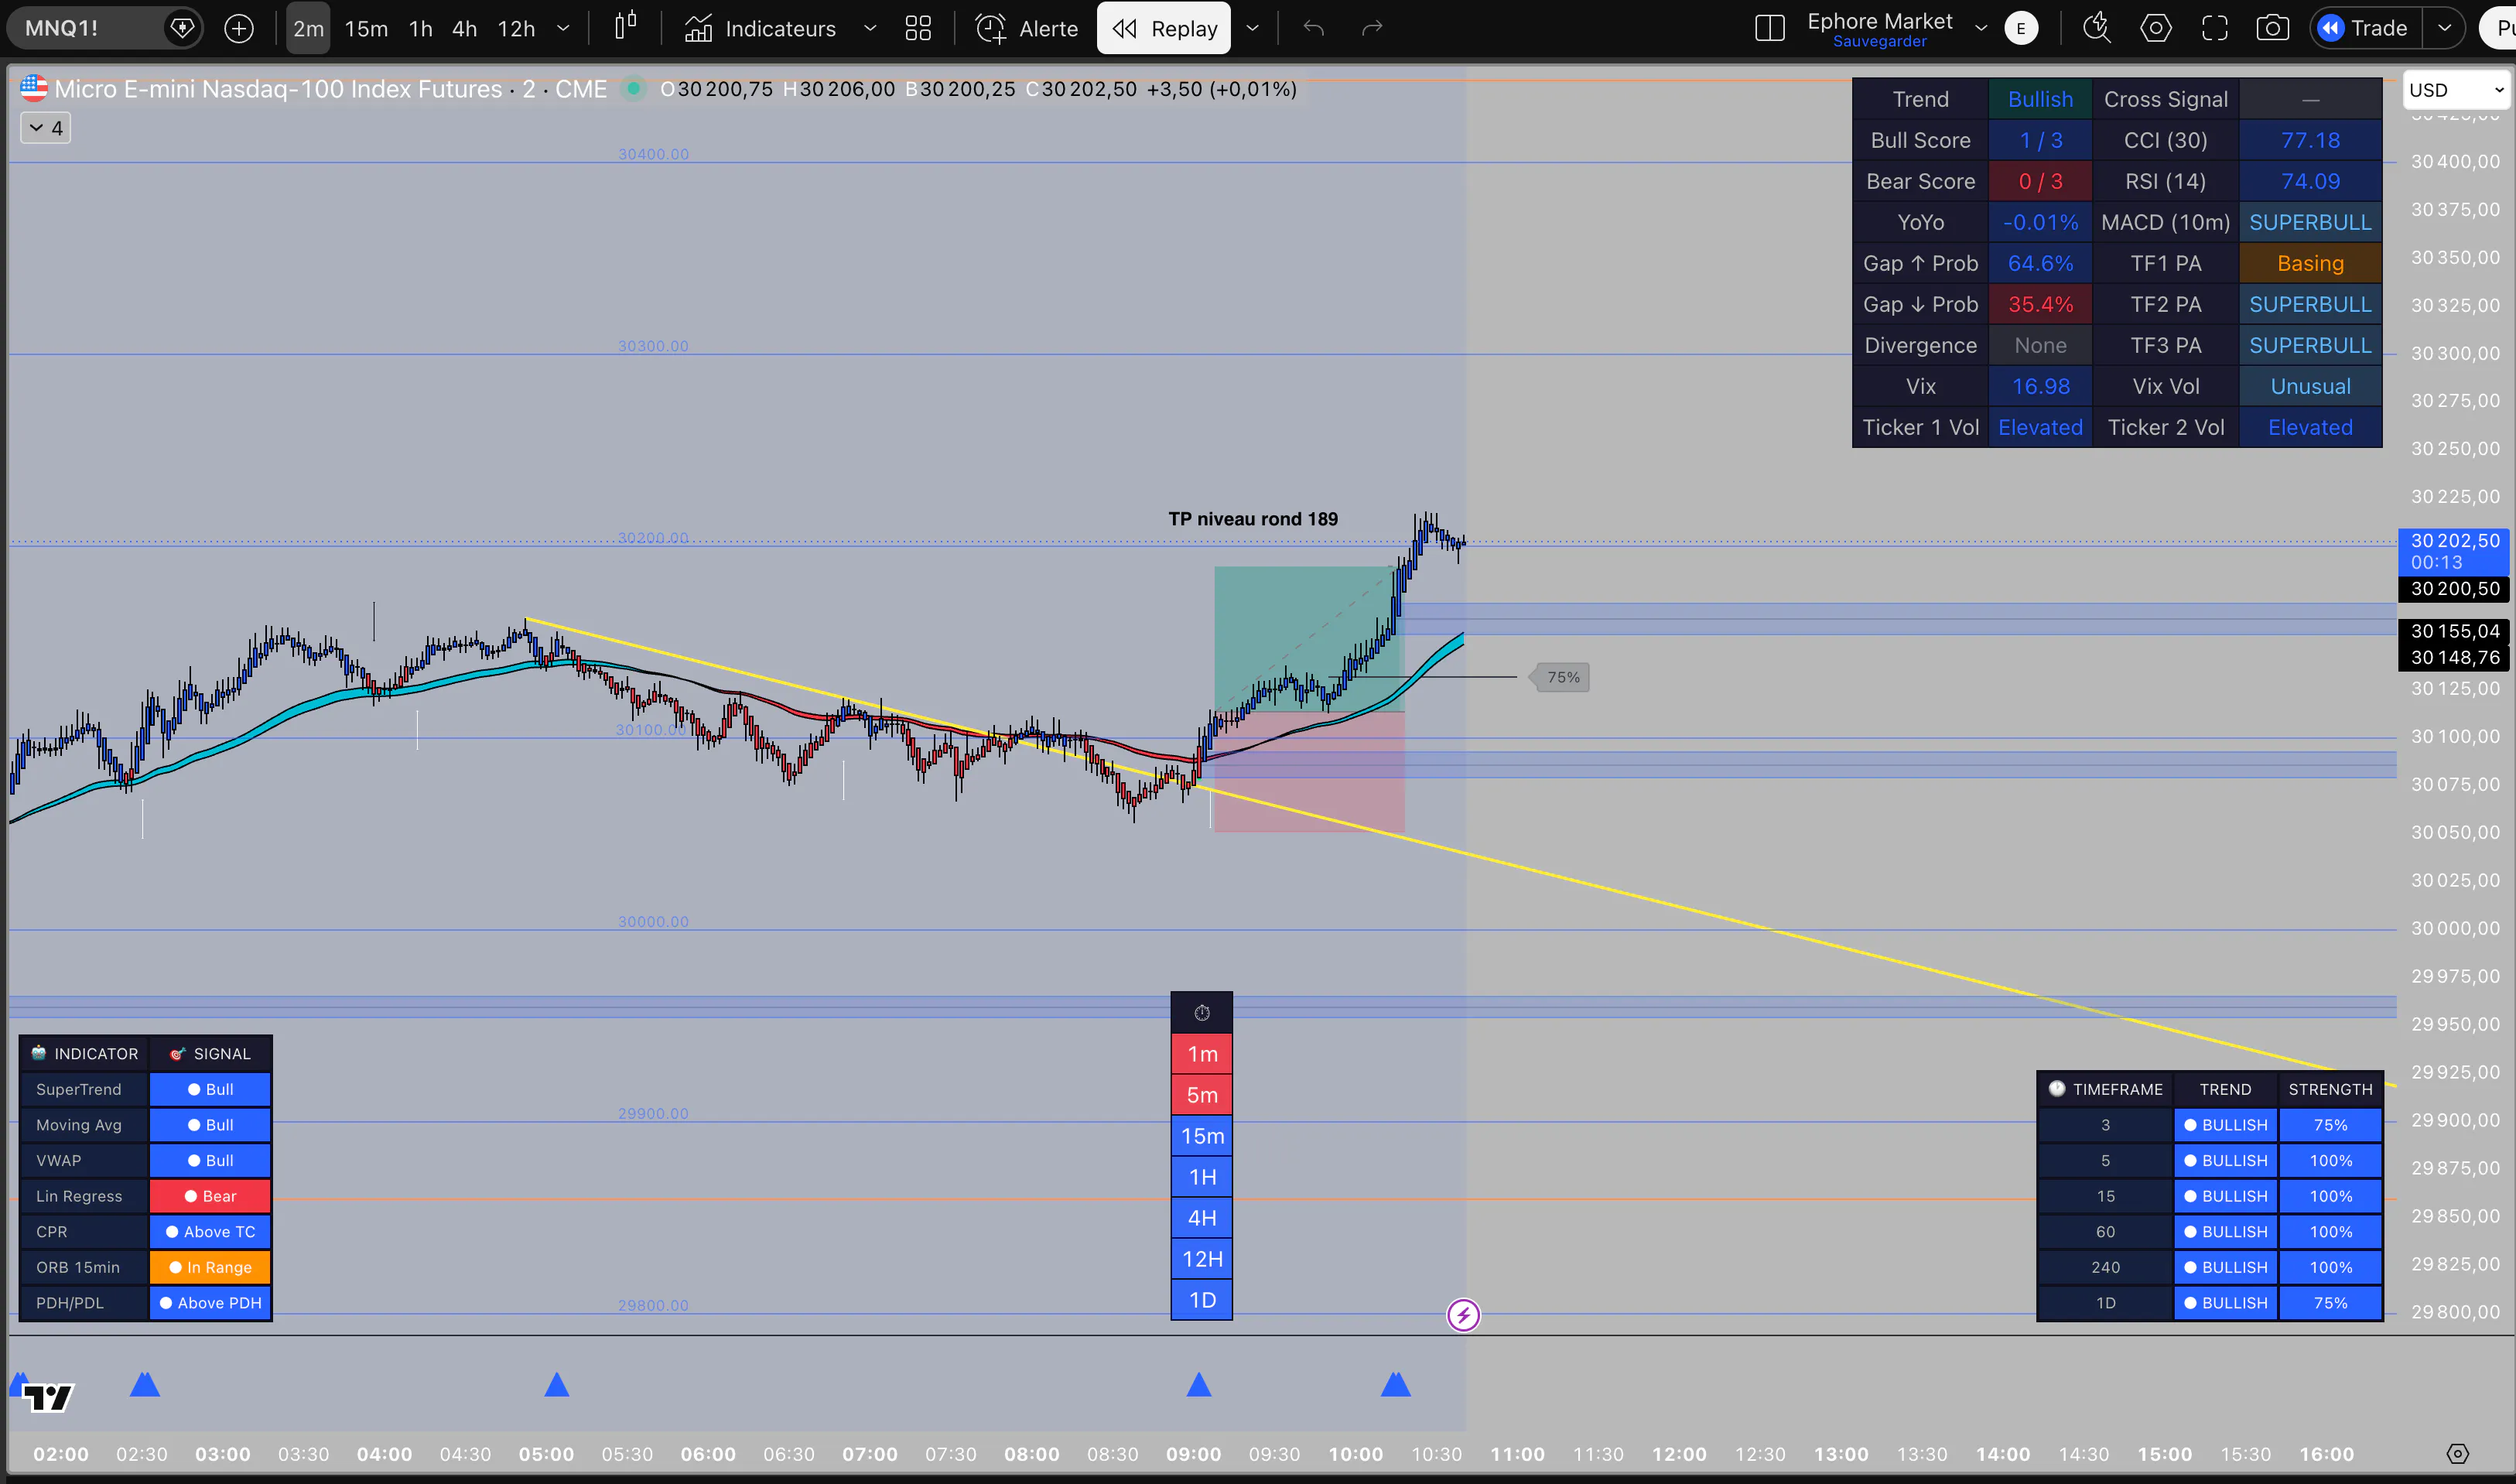Click the CPR Above TC cell
Viewport: 2516px width, 1484px height.
[x=210, y=1232]
